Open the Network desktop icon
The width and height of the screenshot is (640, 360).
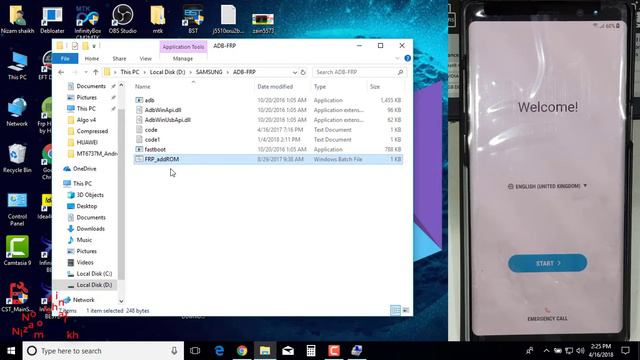point(17,112)
